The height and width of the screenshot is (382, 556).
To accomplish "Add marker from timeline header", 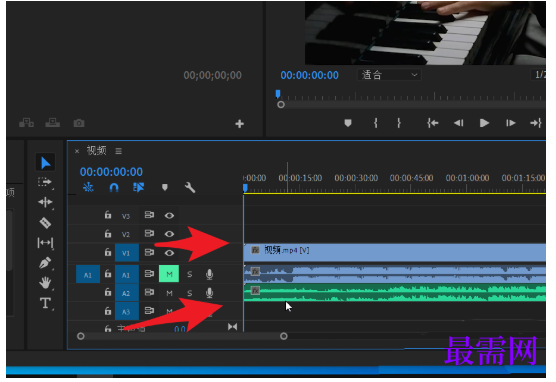I will pyautogui.click(x=165, y=187).
